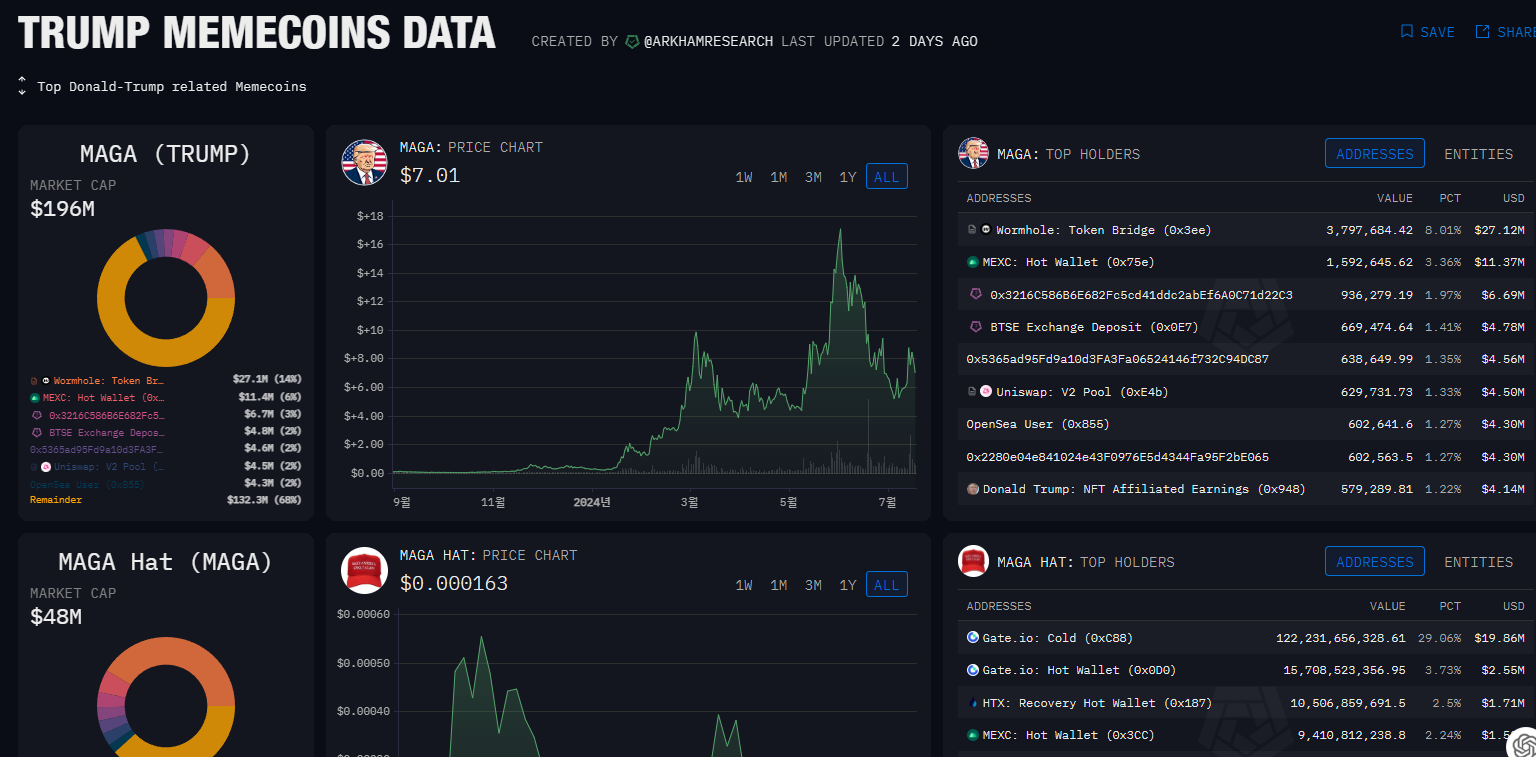Select ALL range on MAGA price chart
This screenshot has width=1536, height=757.
[x=887, y=177]
